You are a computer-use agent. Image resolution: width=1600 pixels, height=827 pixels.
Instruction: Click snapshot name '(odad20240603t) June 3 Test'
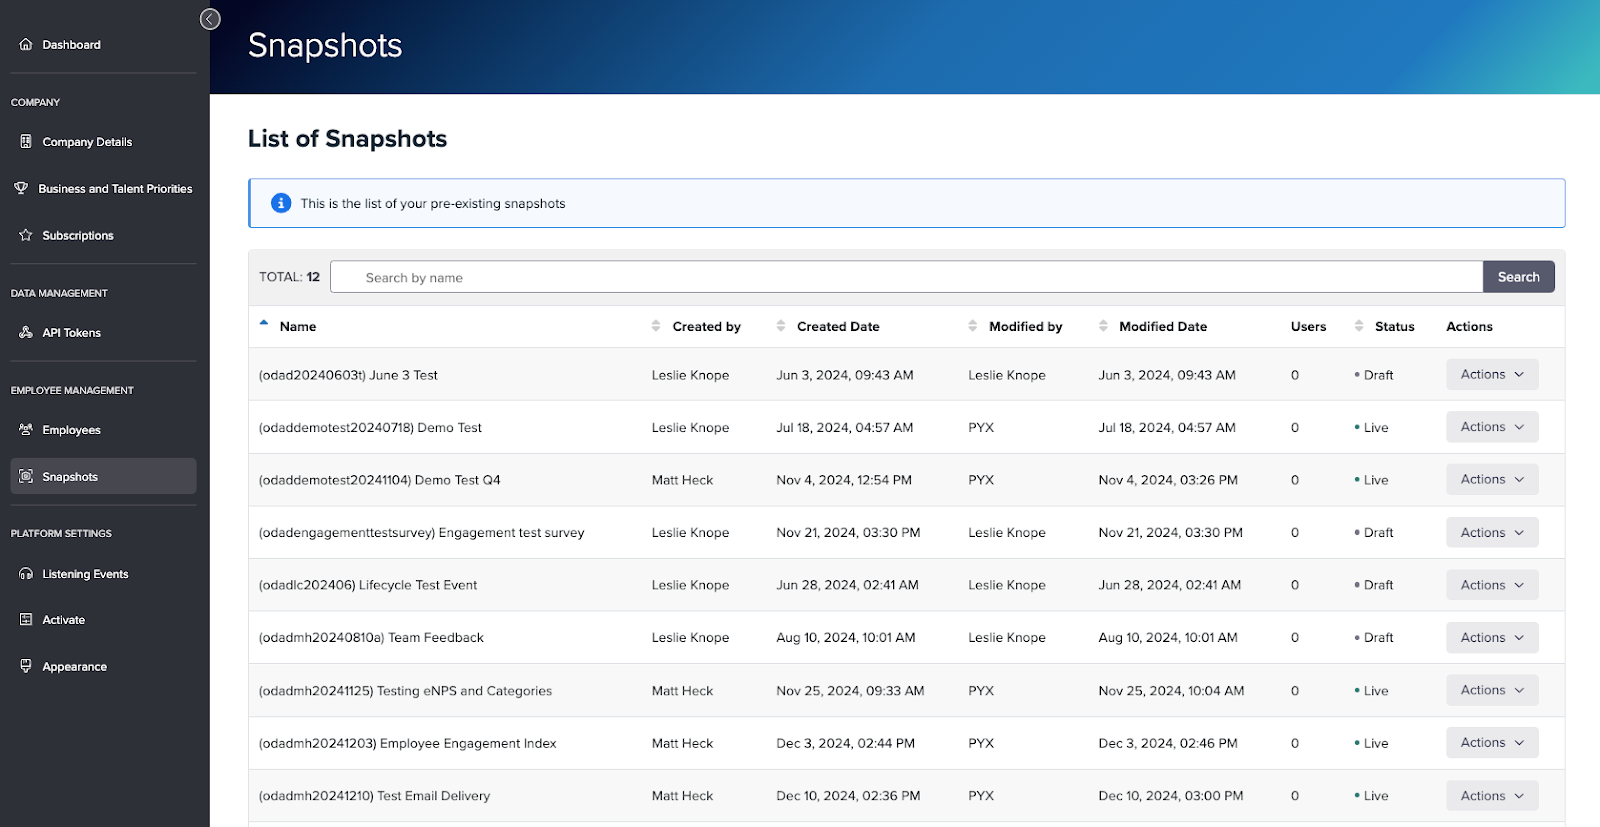tap(348, 375)
